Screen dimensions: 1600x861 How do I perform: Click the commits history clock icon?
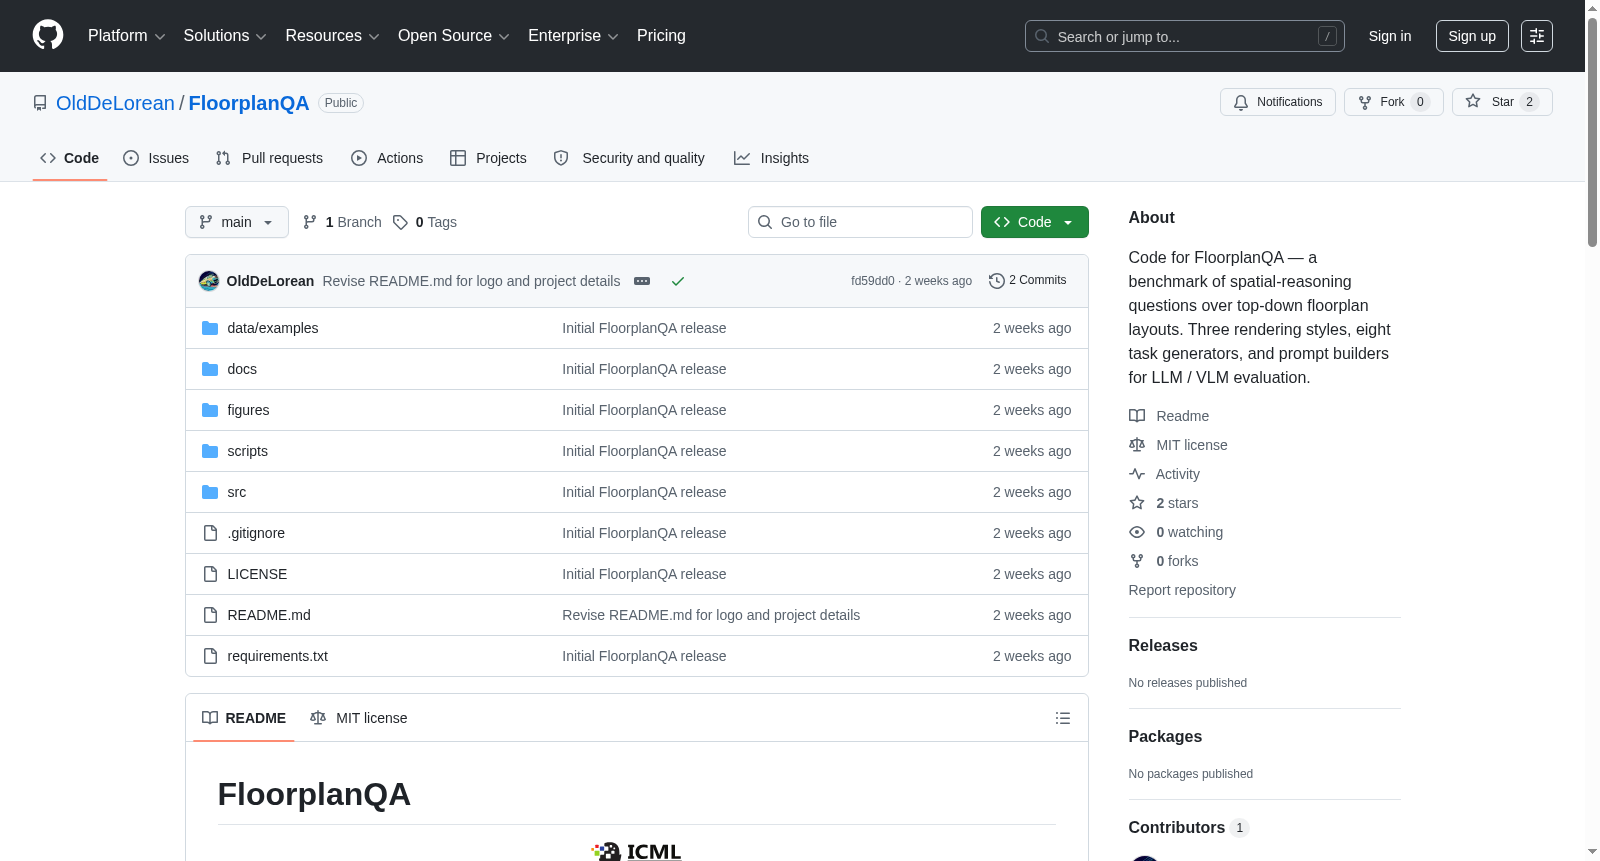pos(996,281)
